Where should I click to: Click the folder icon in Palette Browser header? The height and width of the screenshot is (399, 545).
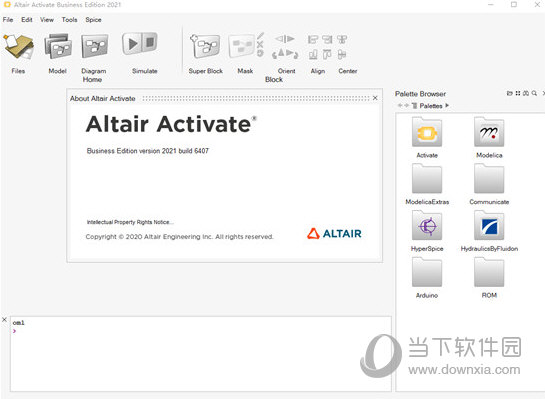510,93
